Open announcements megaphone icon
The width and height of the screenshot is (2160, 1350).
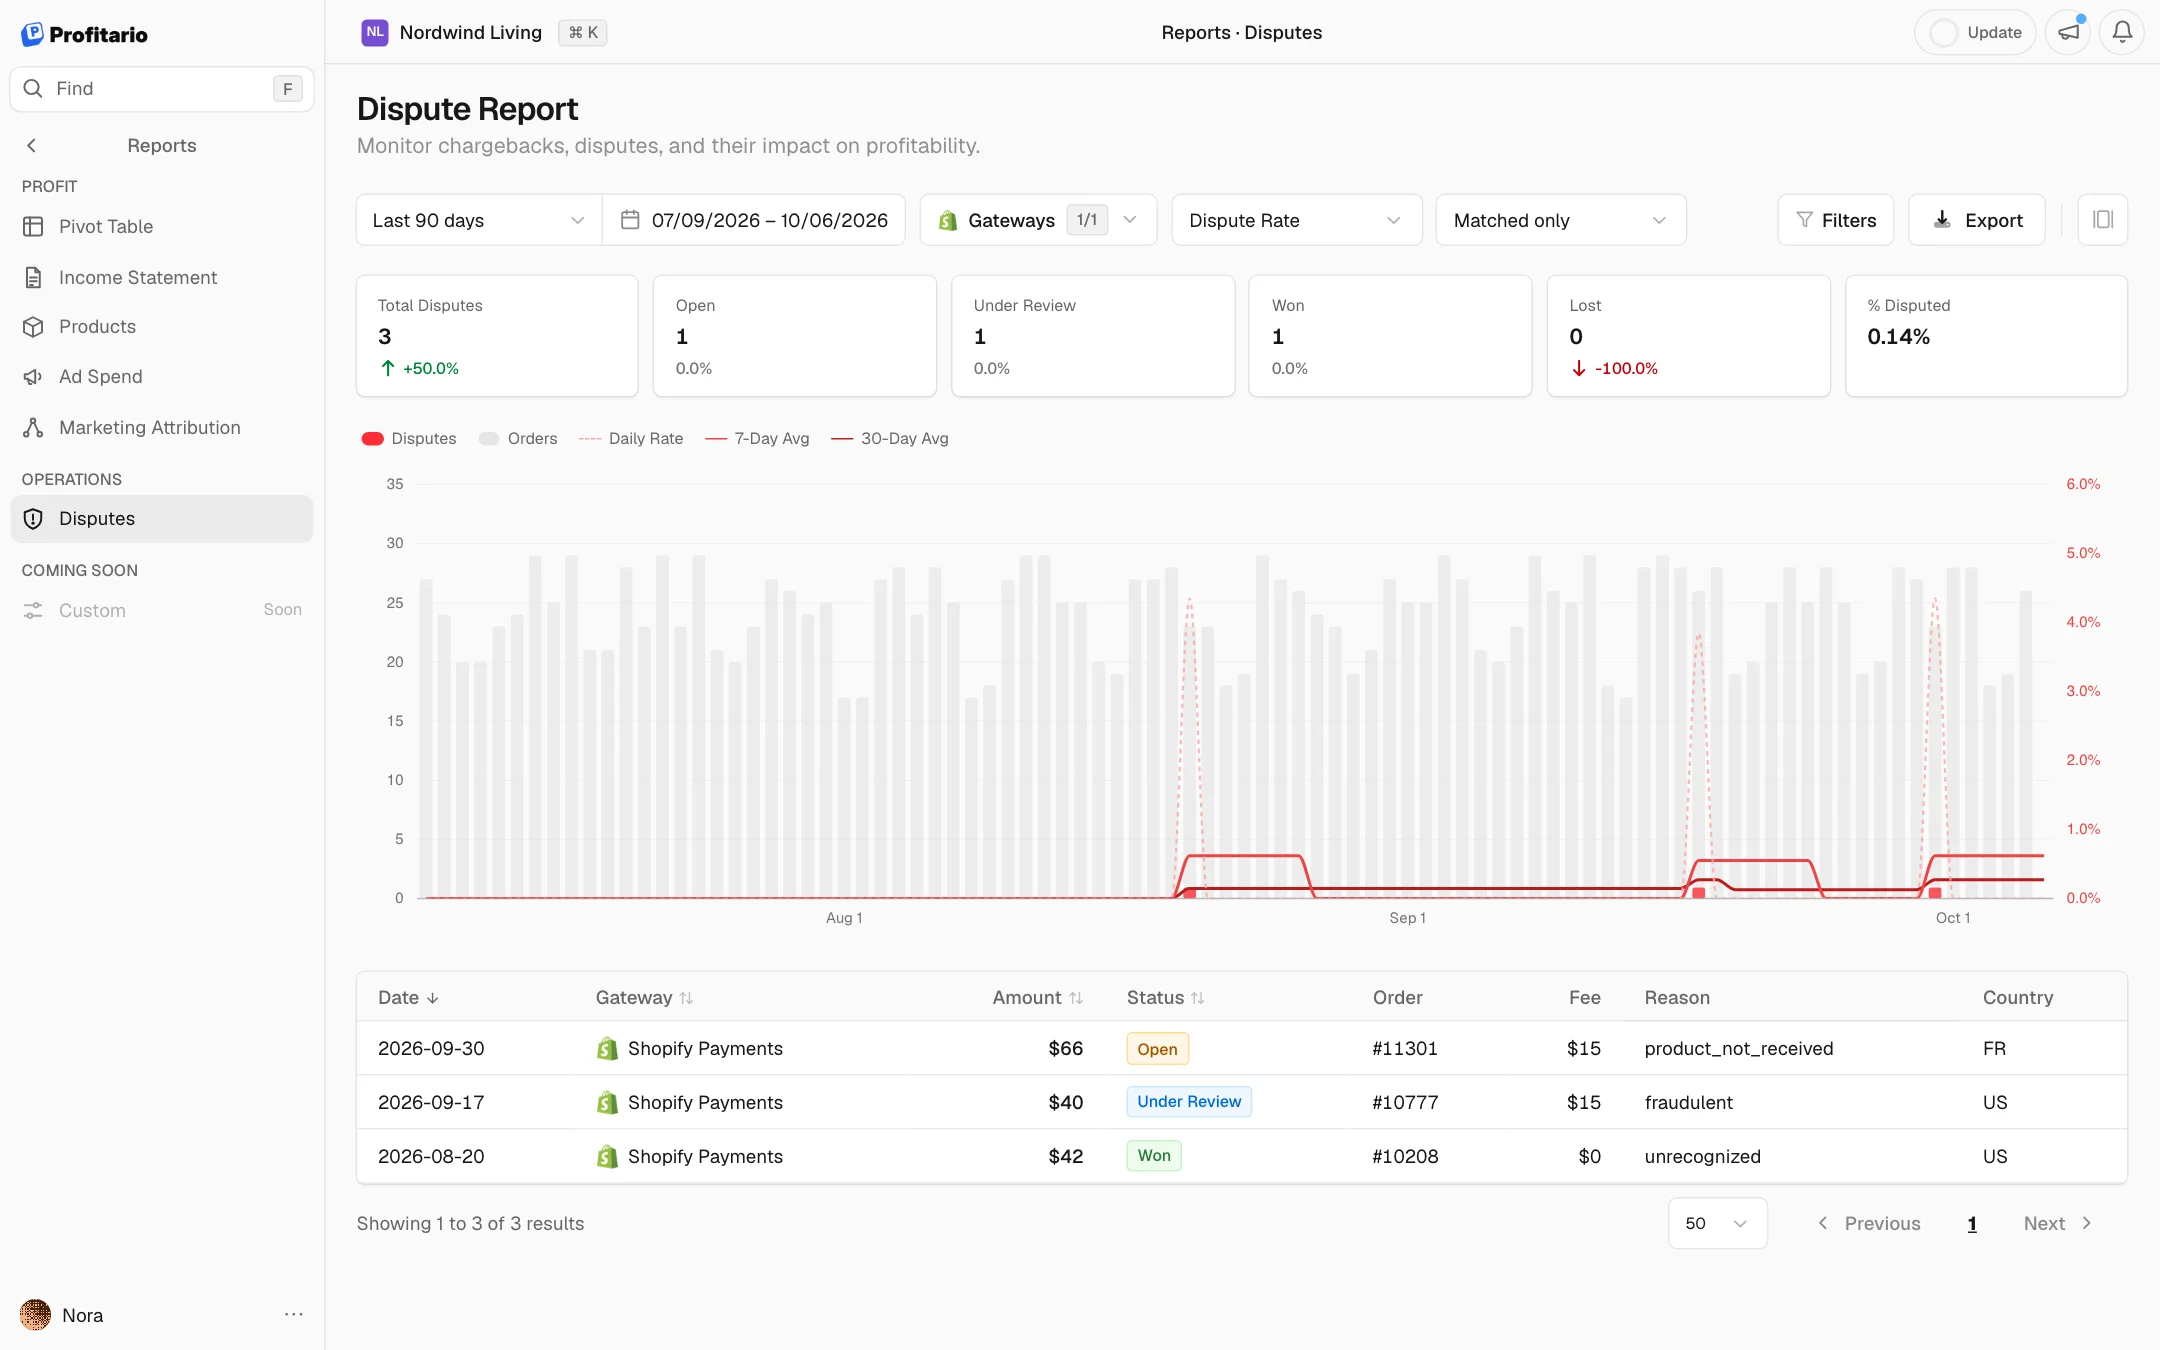[2068, 32]
